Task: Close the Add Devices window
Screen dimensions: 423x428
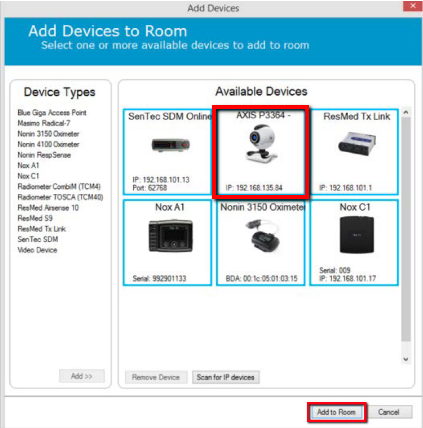Action: pyautogui.click(x=413, y=6)
